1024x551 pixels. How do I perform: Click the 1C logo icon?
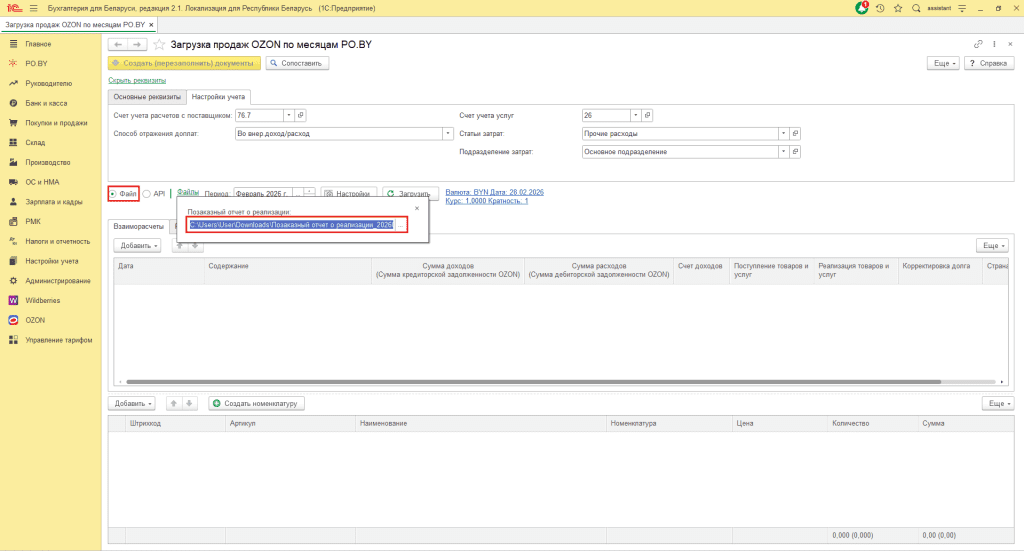(x=14, y=8)
